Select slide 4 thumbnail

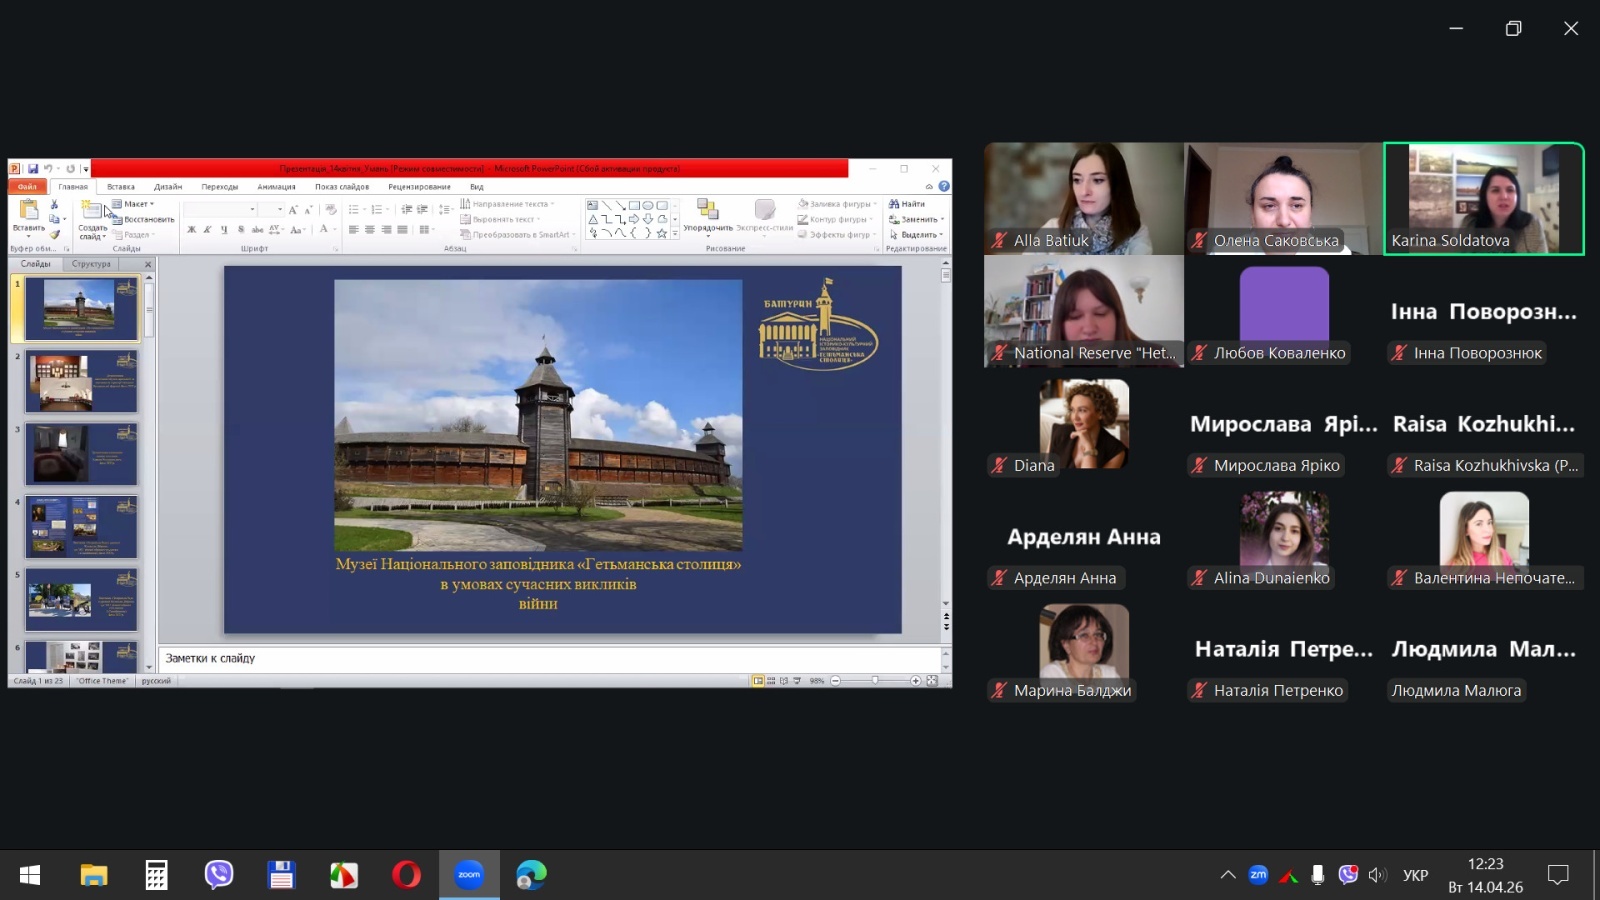pyautogui.click(x=81, y=527)
